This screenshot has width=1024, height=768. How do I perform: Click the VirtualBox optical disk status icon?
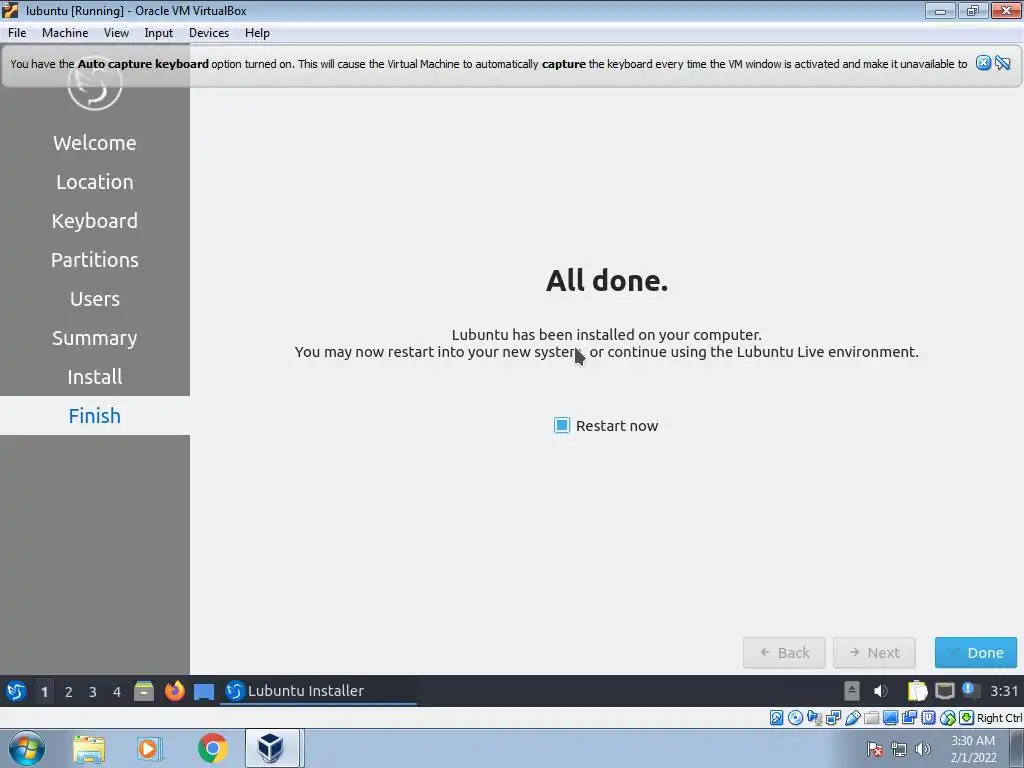pos(795,718)
